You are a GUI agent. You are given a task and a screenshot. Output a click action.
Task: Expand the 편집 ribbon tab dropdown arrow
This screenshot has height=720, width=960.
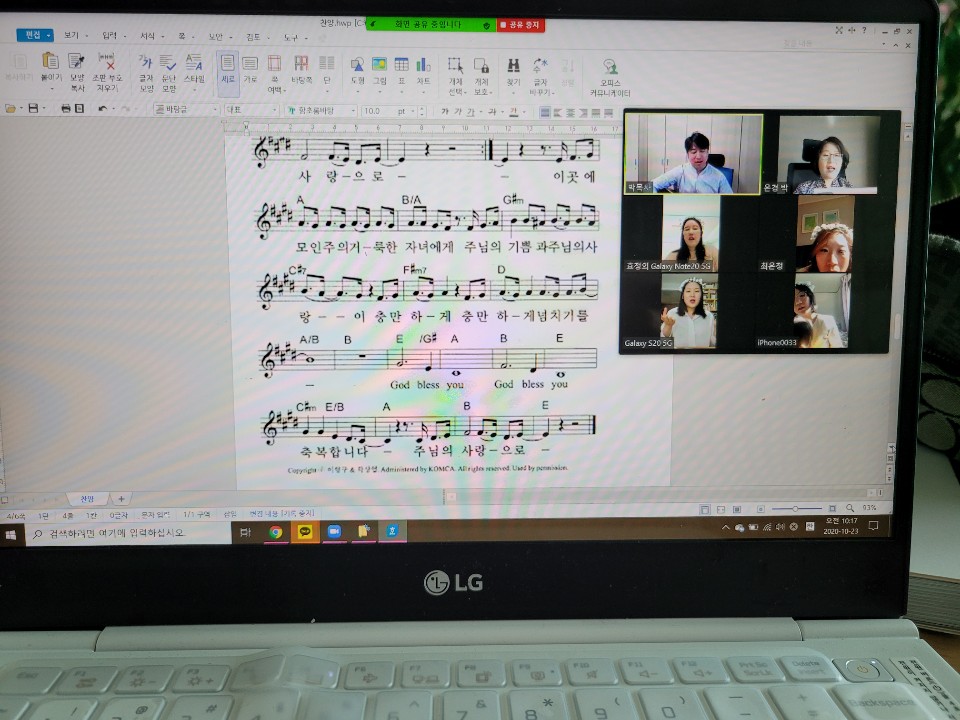click(48, 36)
